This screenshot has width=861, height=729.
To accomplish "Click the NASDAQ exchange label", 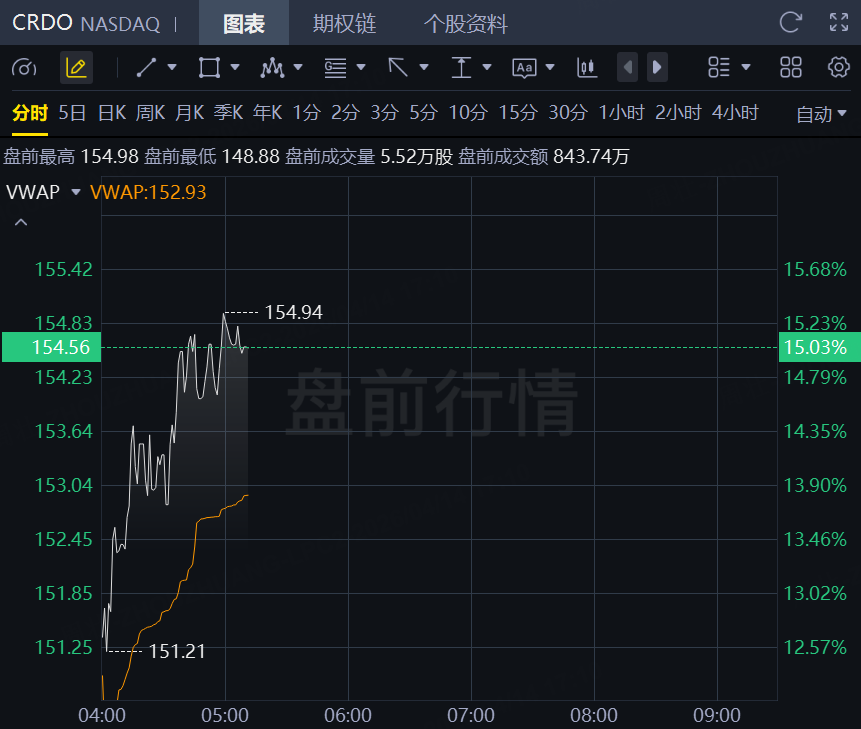I will (x=120, y=24).
